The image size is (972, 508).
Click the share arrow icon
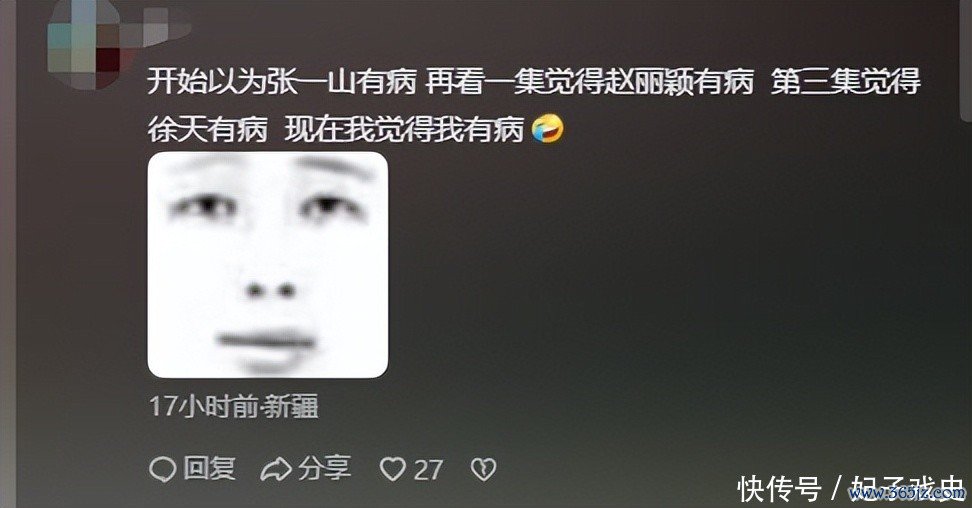coord(276,470)
